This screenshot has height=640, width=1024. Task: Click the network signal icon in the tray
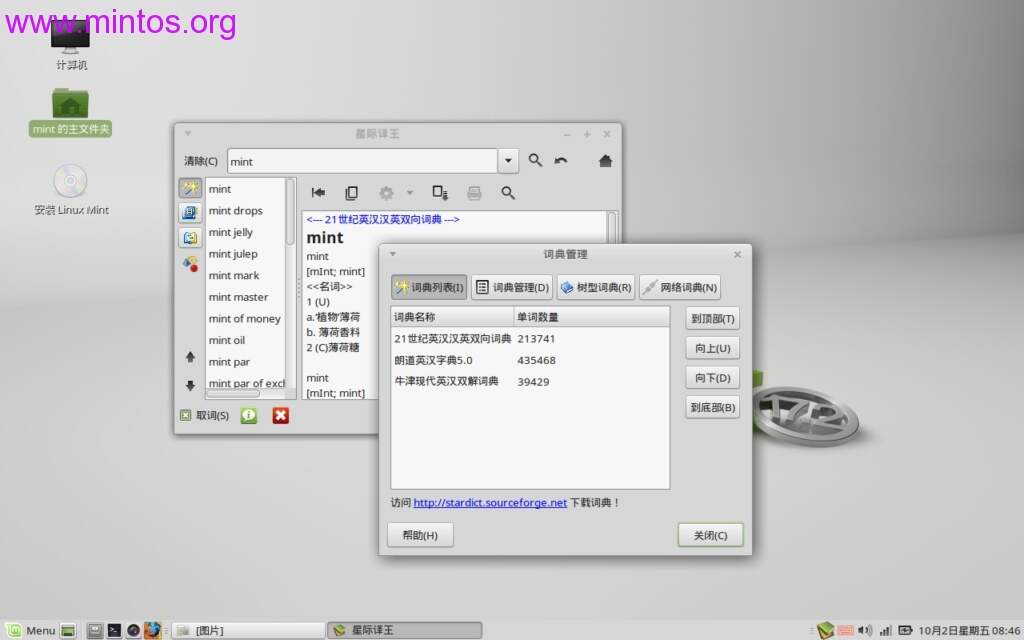tap(886, 630)
